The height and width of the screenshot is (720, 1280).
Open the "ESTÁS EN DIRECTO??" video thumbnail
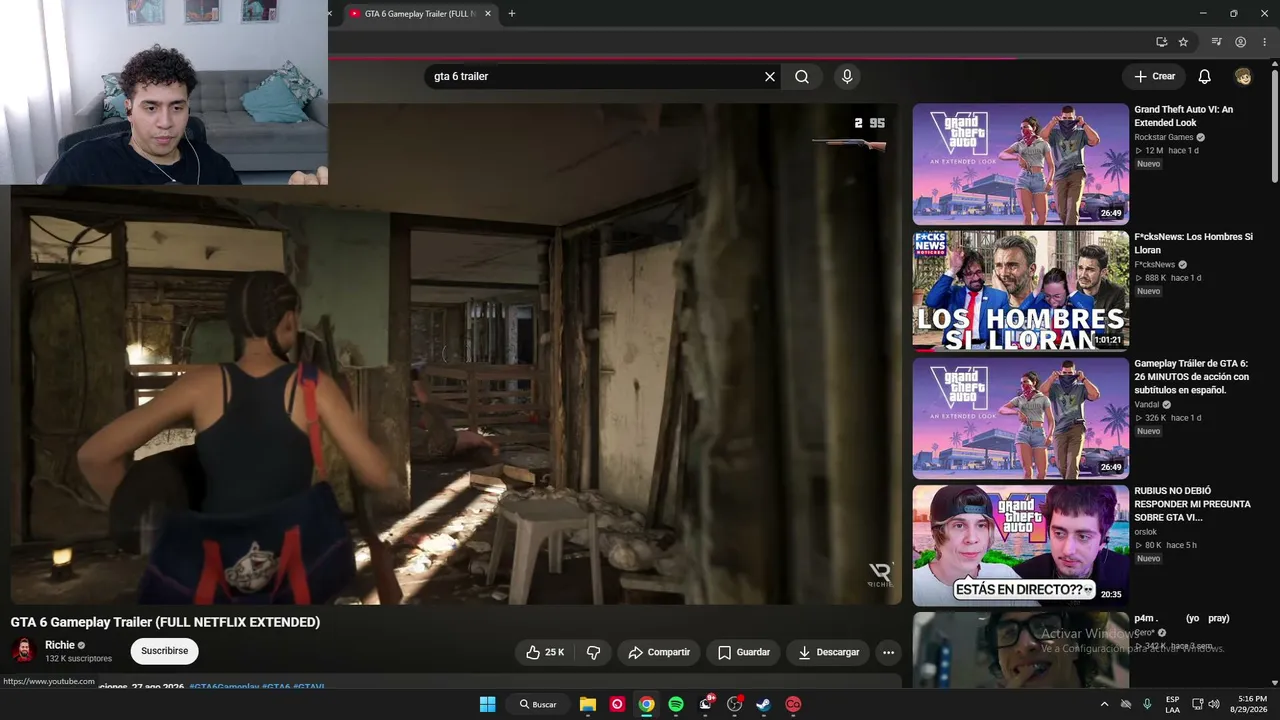click(x=1020, y=545)
